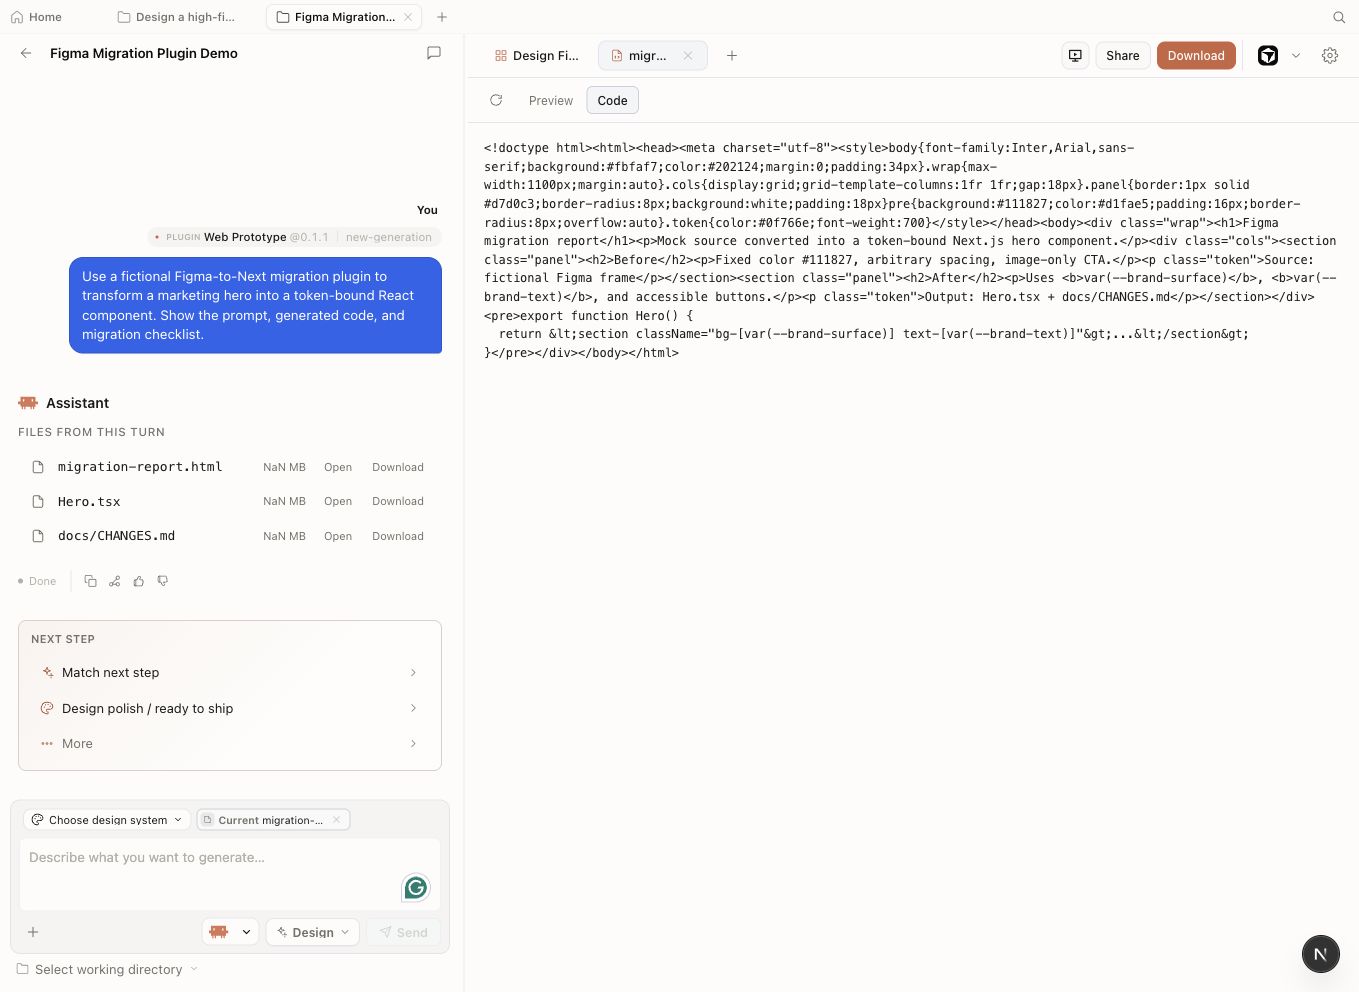Image resolution: width=1359 pixels, height=992 pixels.
Task: Download migration-report.html
Action: 398,467
